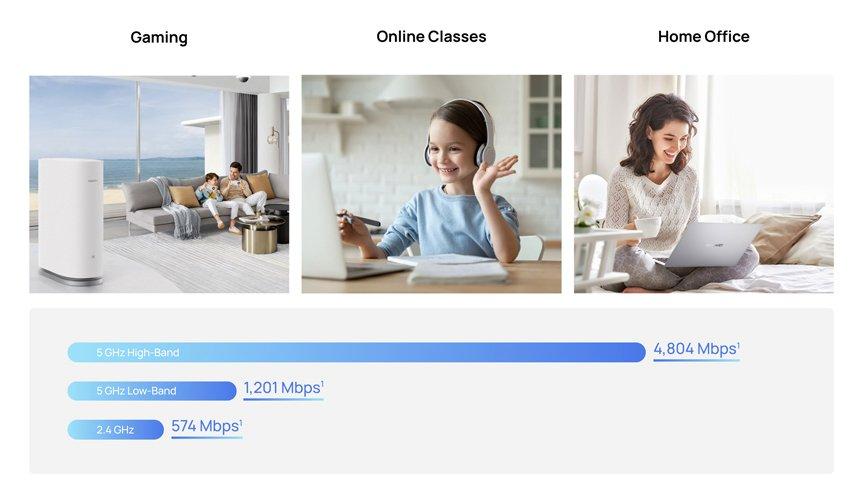Open the woman with laptop image
This screenshot has height=496, width=864.
pos(704,184)
